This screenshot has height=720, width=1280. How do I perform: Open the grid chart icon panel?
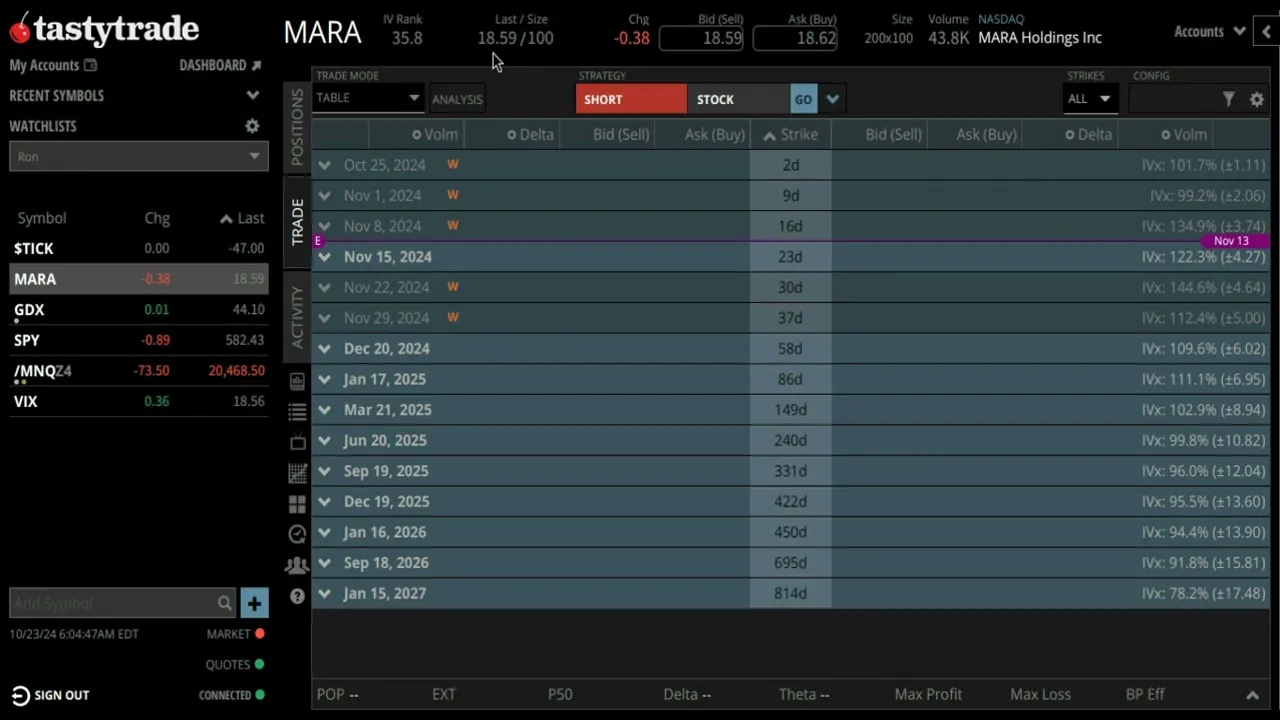297,473
